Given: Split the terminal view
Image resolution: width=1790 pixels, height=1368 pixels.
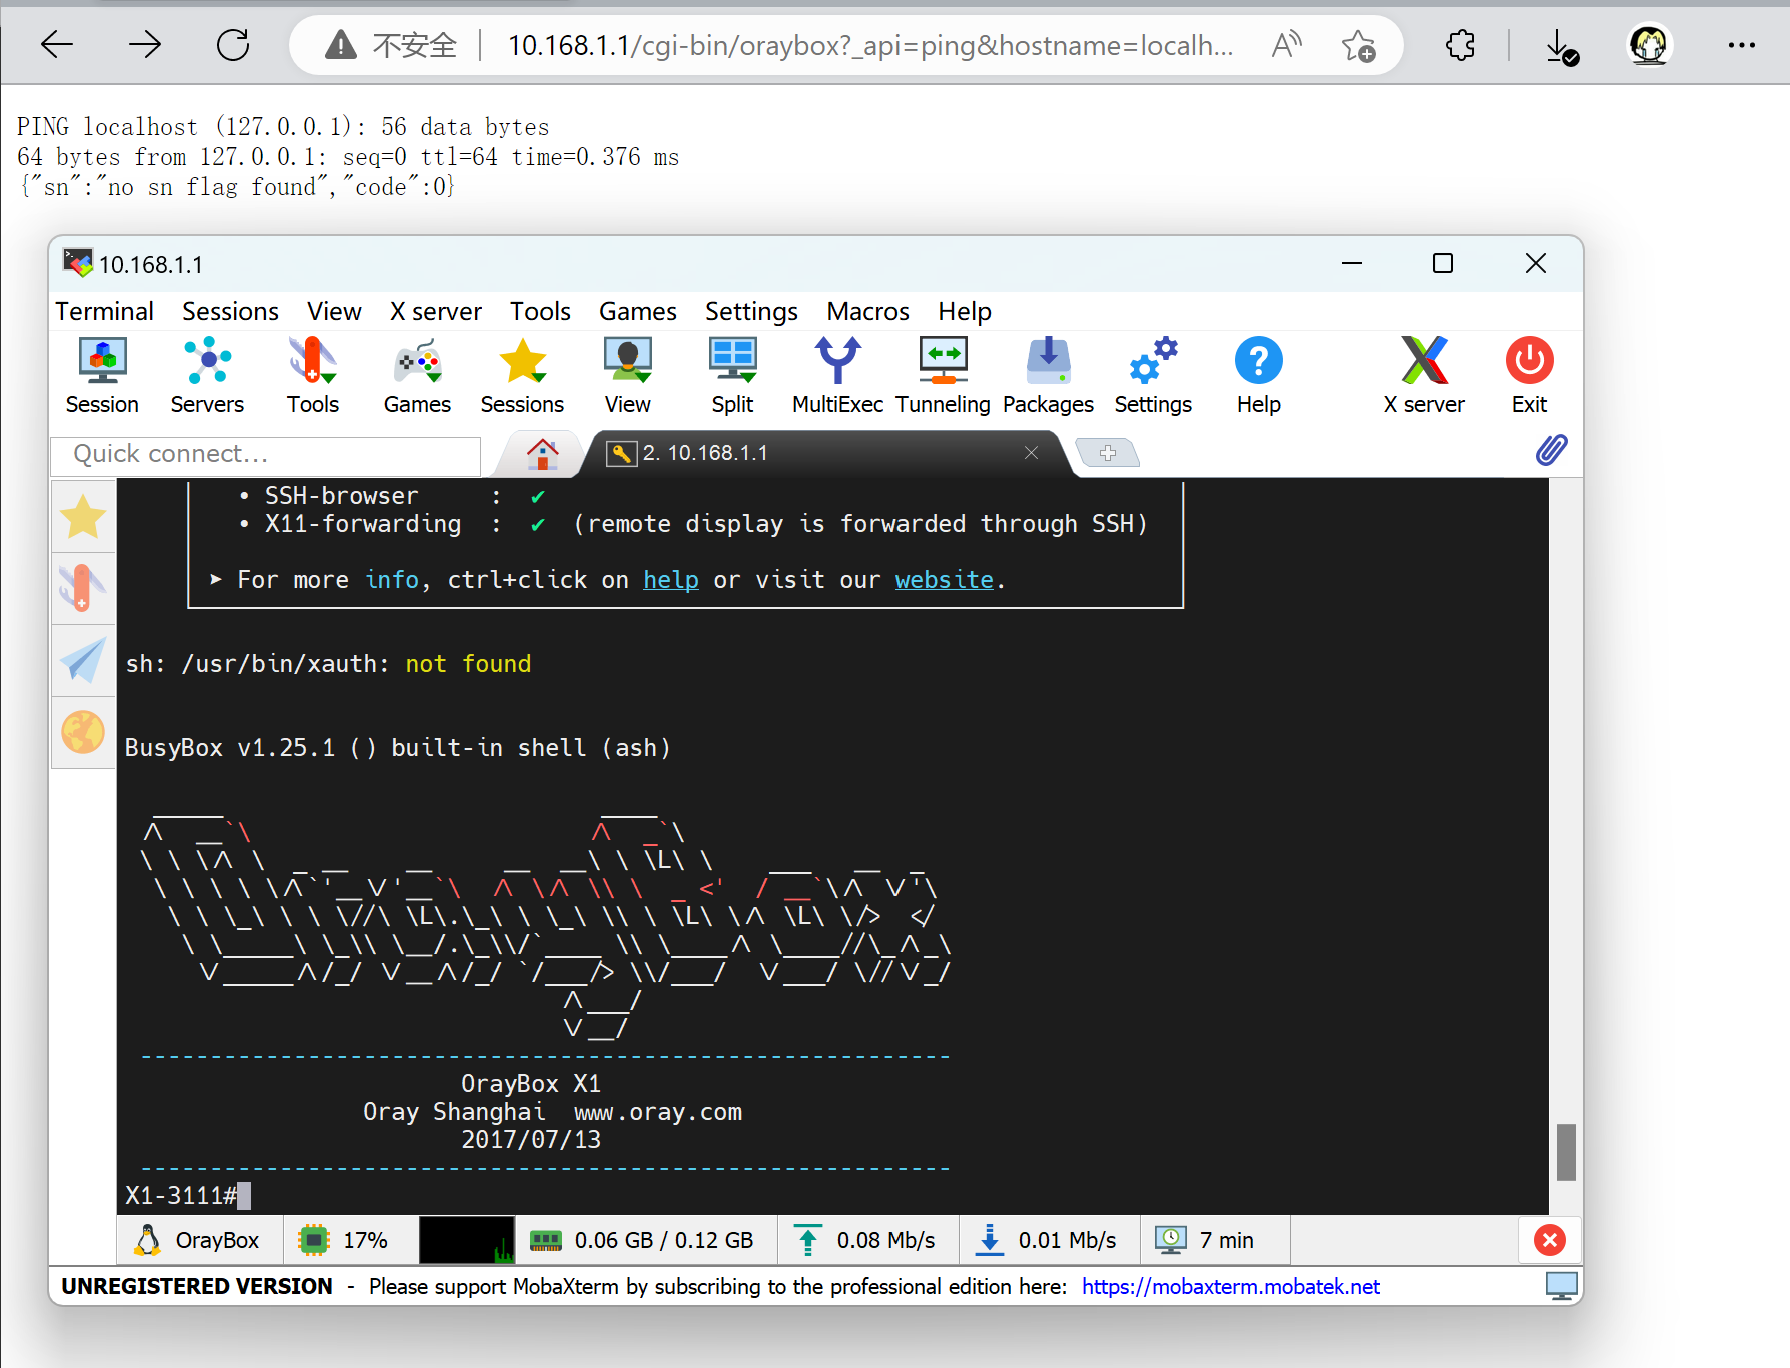Looking at the screenshot, I should 732,375.
